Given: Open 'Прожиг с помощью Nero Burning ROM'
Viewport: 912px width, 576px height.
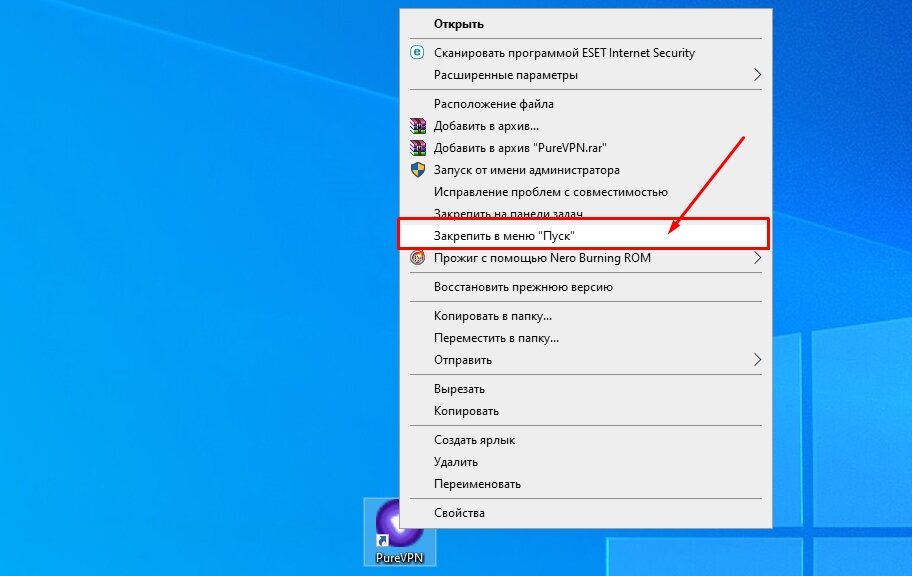Looking at the screenshot, I should 586,258.
